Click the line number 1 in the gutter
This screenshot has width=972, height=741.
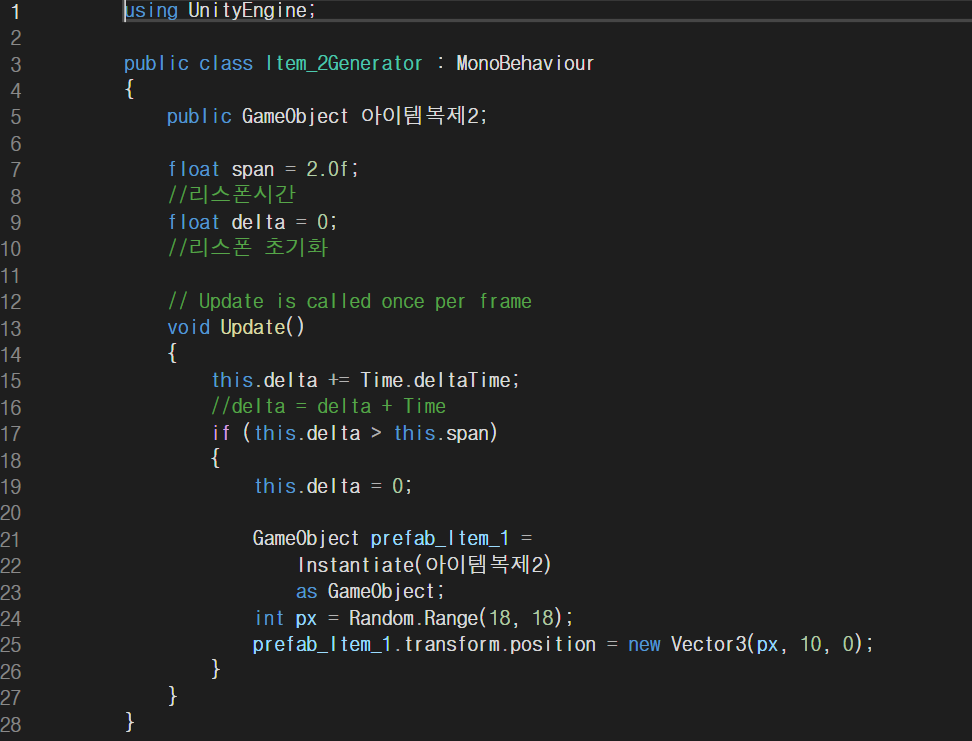point(15,12)
